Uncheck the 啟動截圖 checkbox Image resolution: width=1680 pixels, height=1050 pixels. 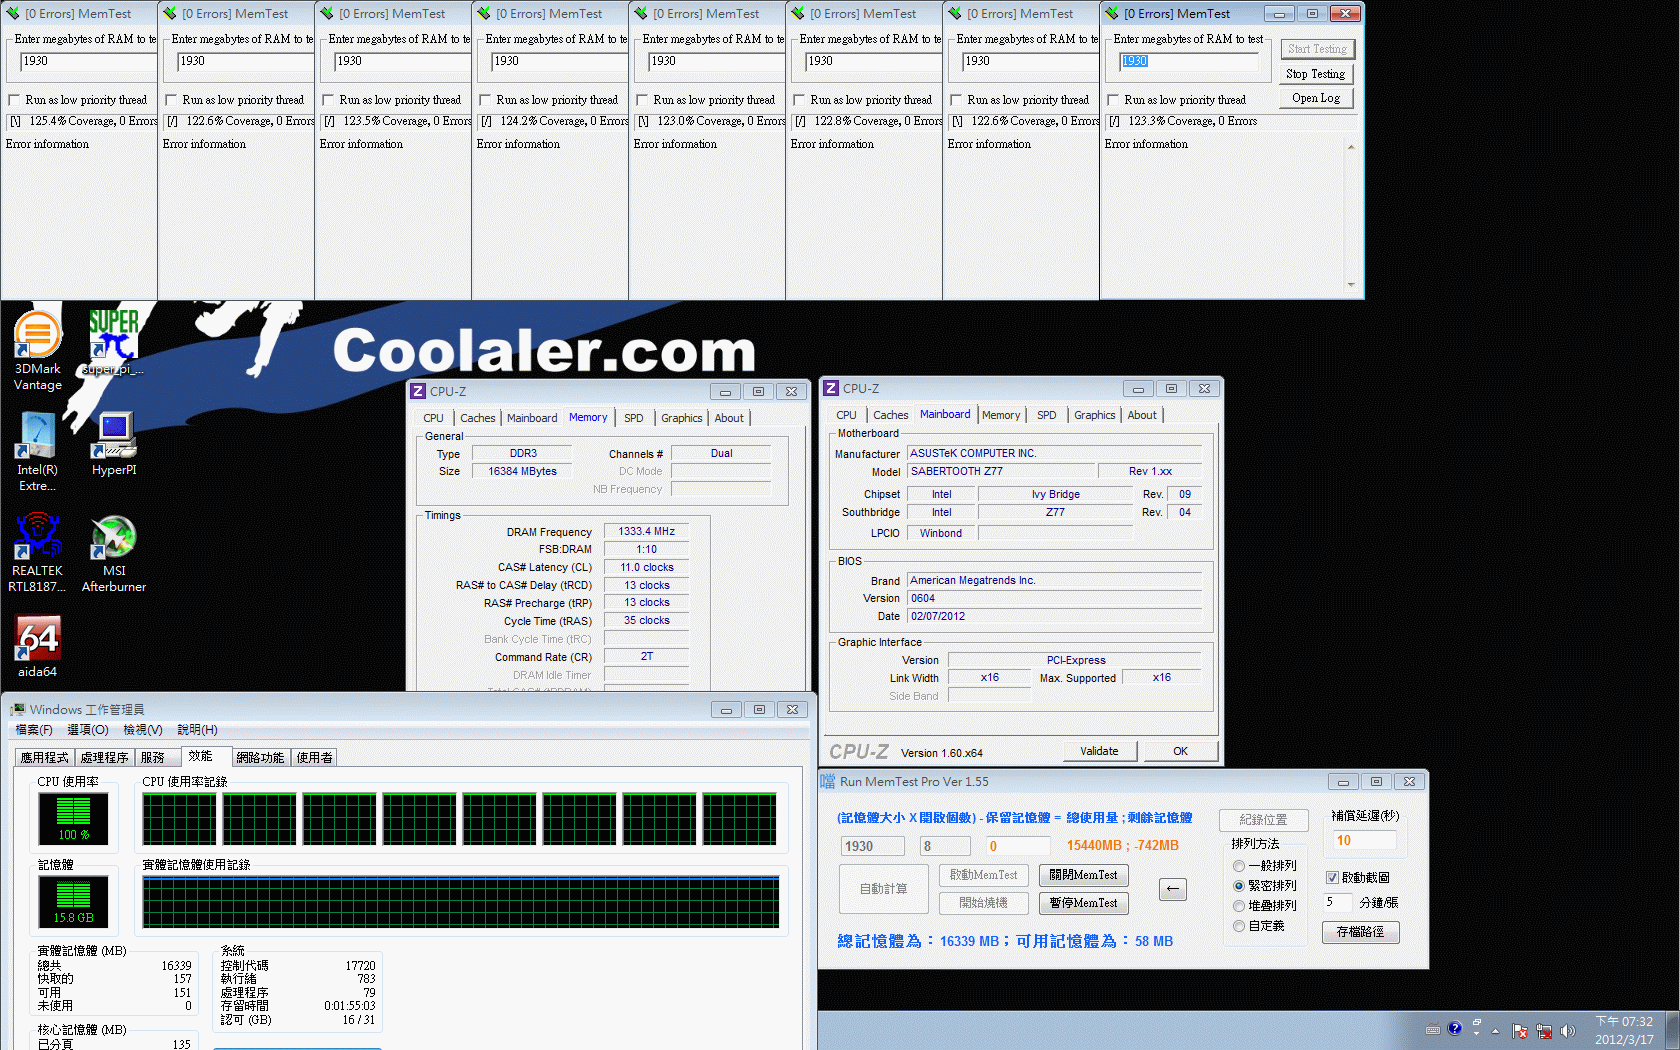(x=1332, y=877)
